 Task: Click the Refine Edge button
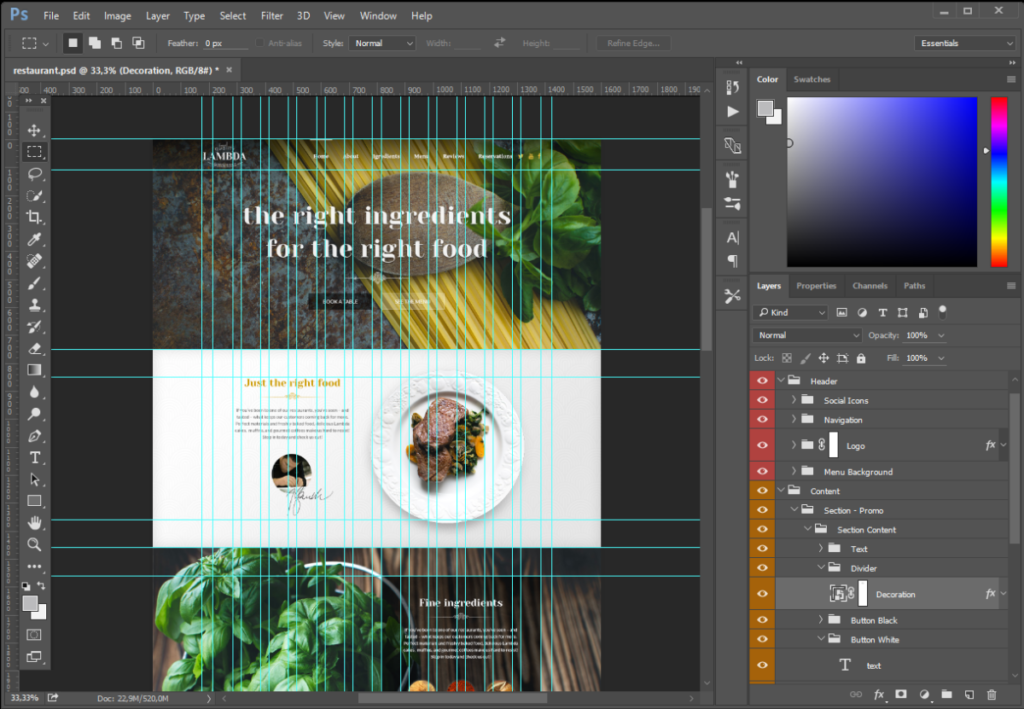633,43
